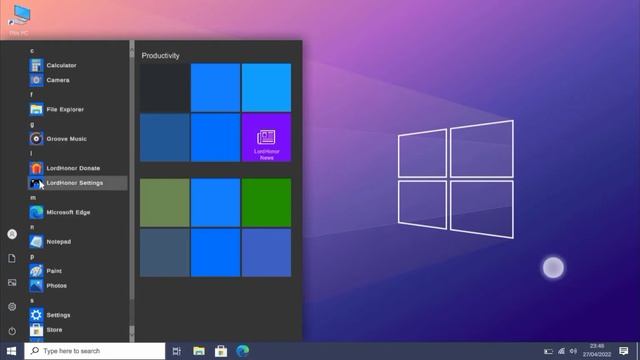This screenshot has height=360, width=640.
Task: Launch Groove Music
Action: point(78,139)
